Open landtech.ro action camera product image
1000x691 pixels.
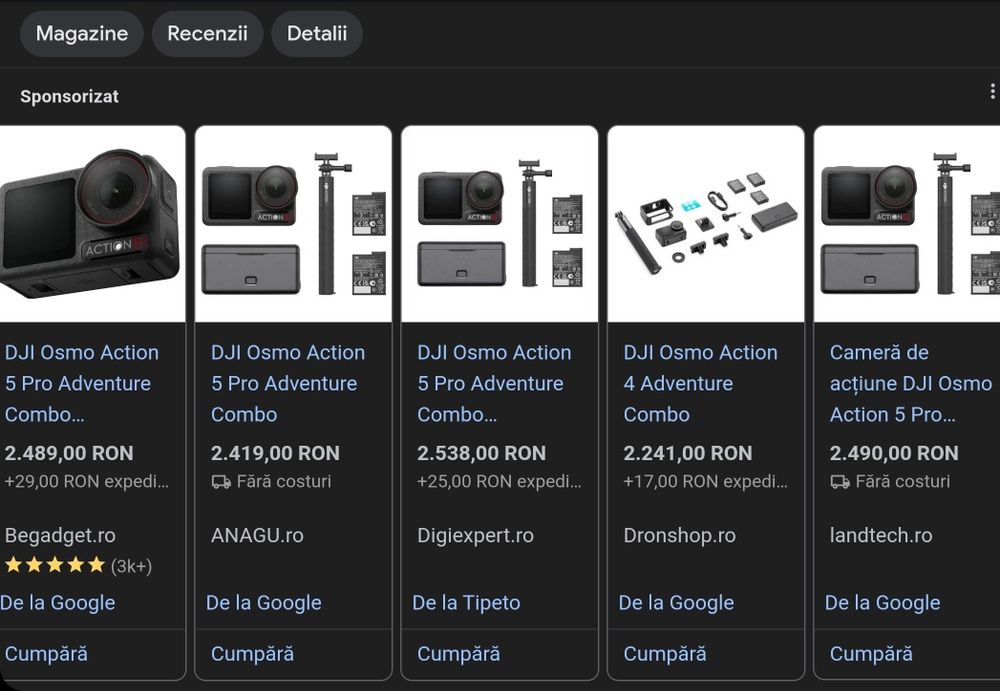click(x=907, y=223)
